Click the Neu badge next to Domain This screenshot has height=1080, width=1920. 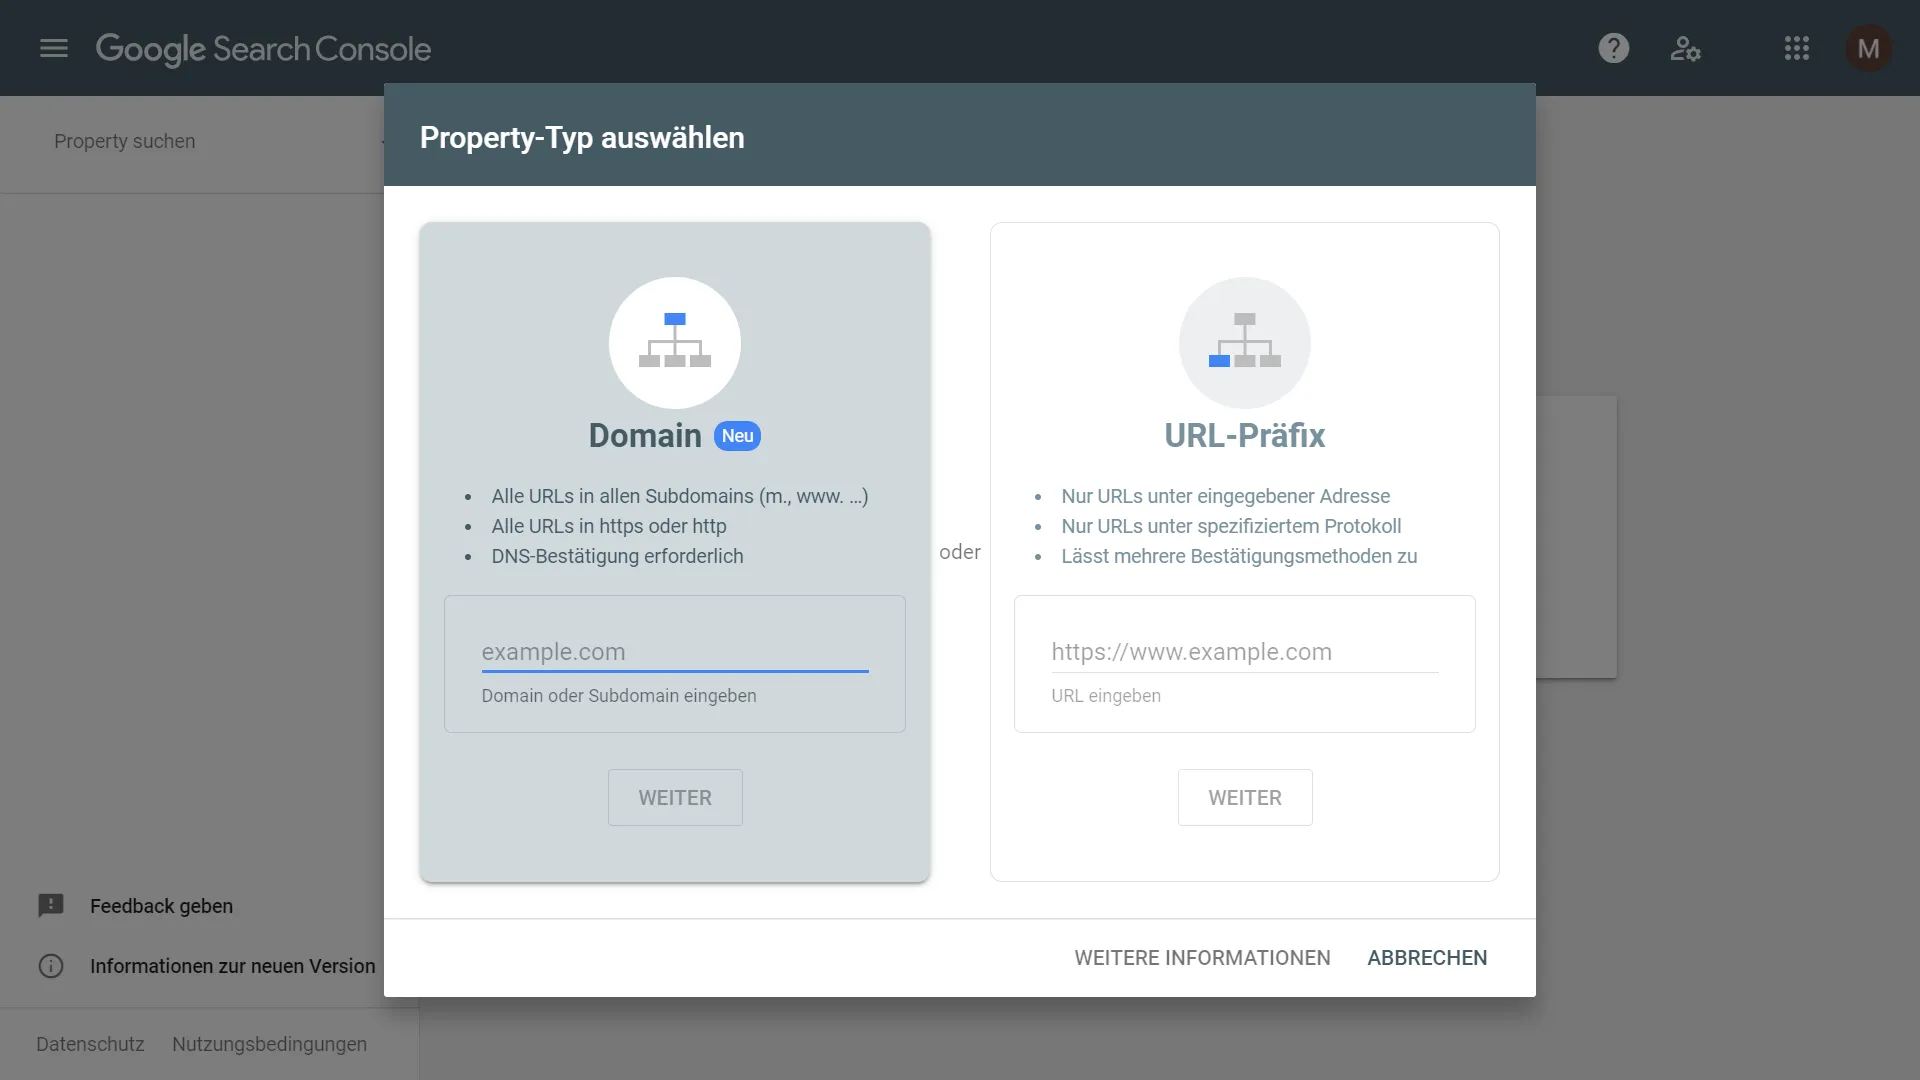737,436
